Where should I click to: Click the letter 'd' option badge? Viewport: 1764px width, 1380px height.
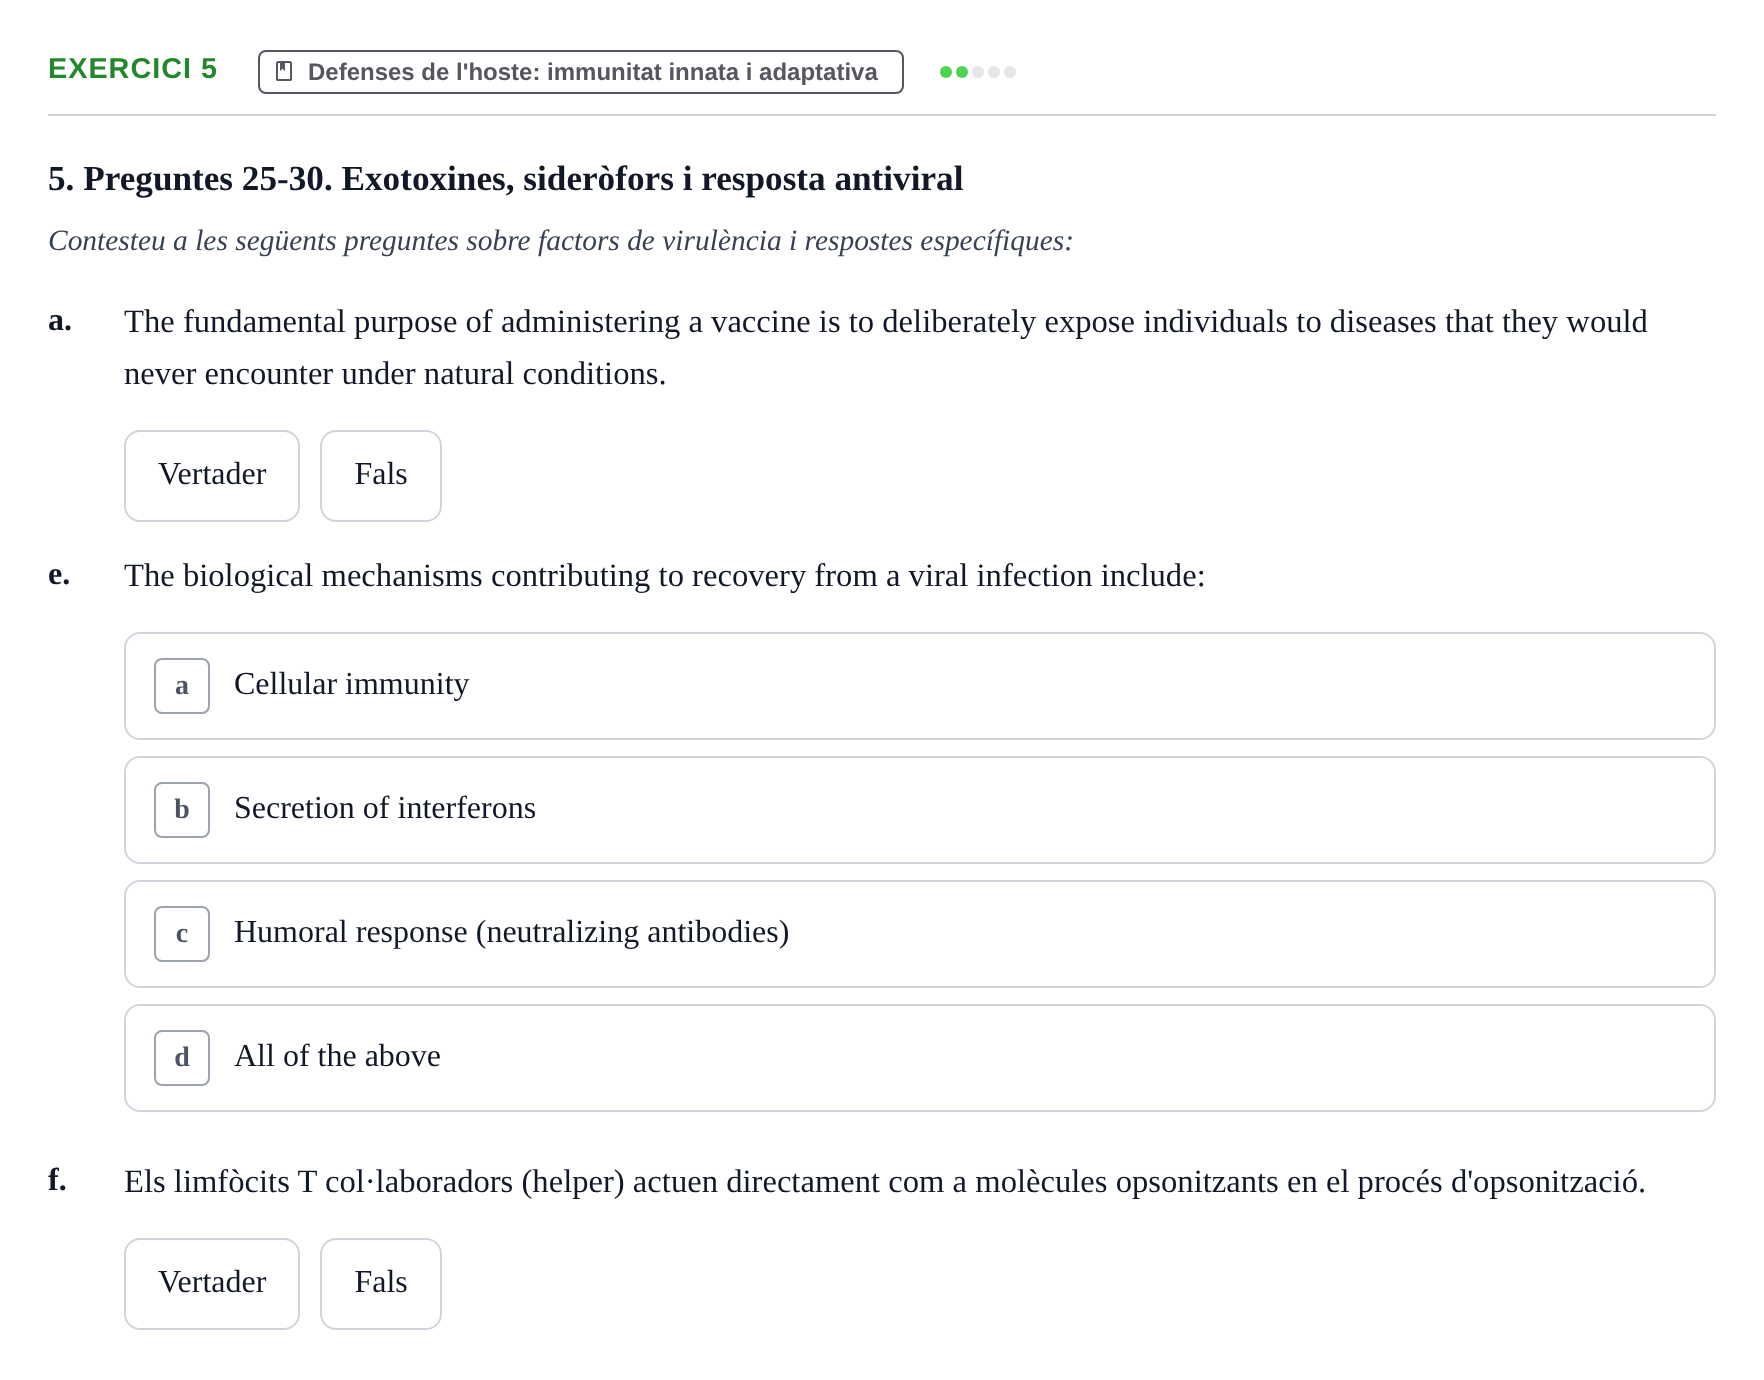point(182,1058)
